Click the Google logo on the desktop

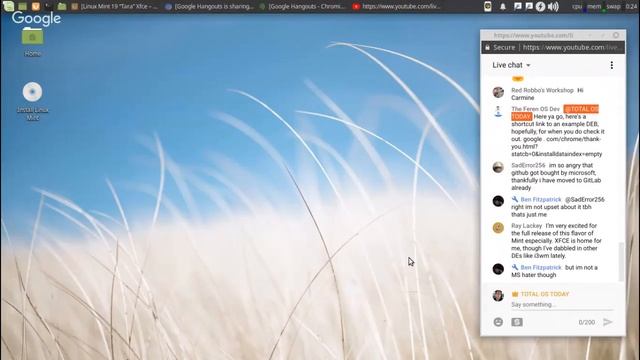(36, 18)
